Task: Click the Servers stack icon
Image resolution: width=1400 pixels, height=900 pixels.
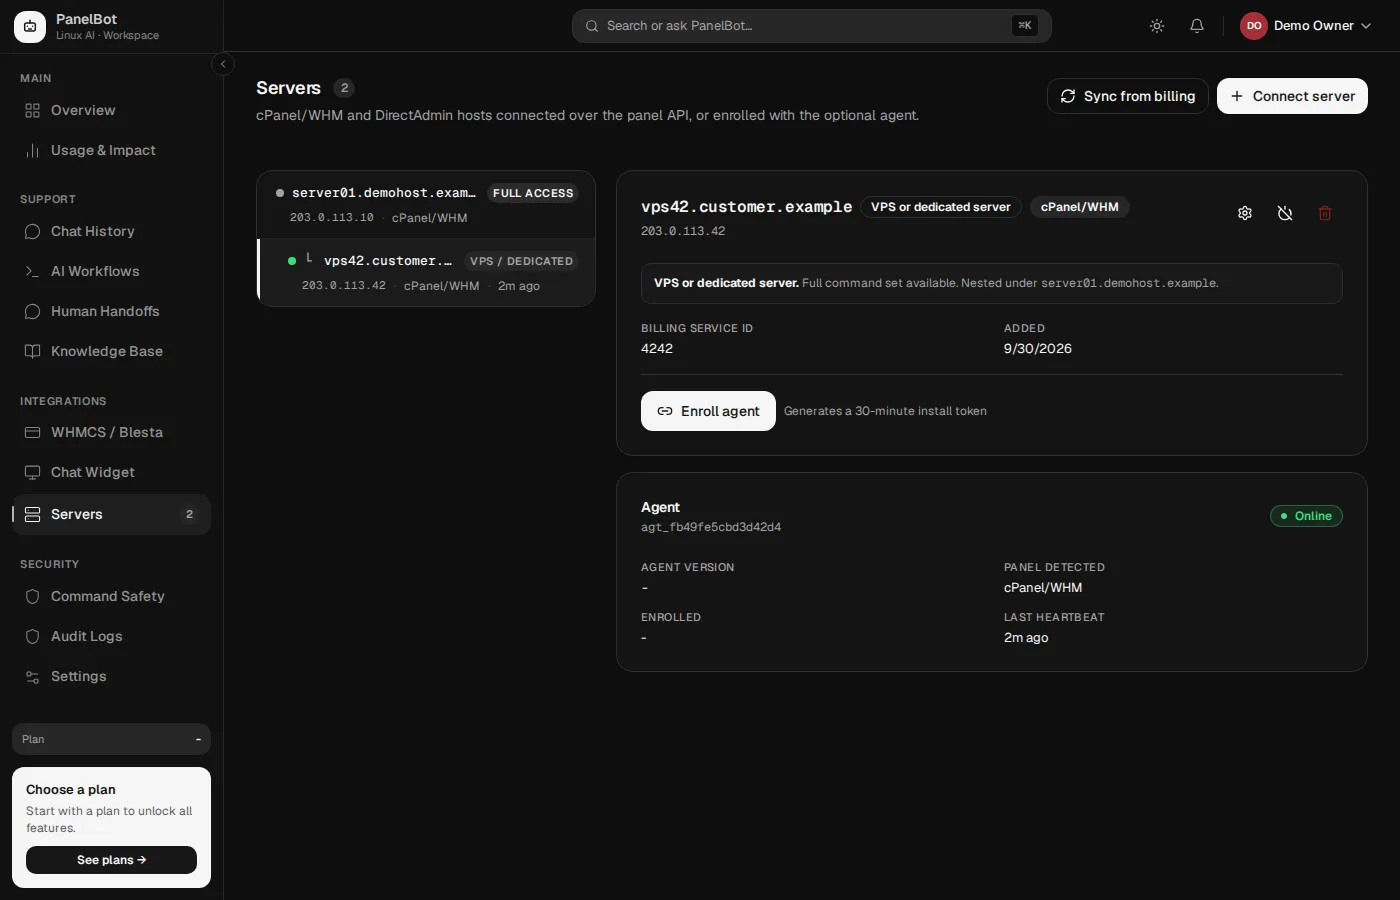Action: pos(32,514)
